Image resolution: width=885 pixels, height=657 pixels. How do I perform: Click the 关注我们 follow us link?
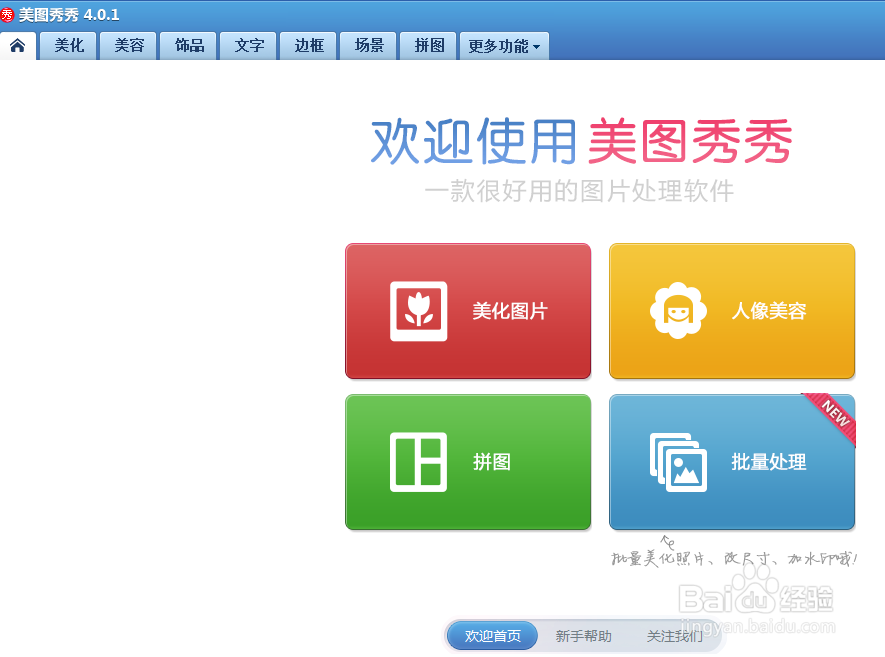coord(675,635)
